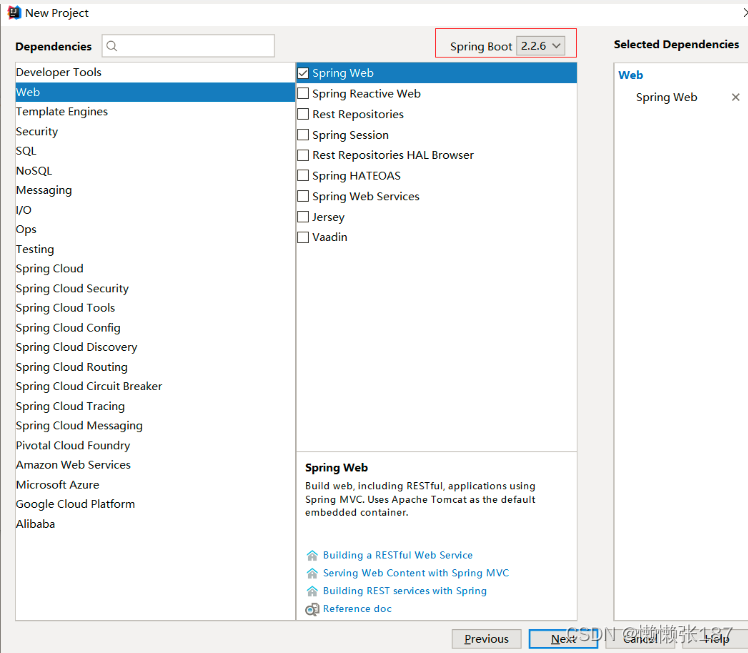Choose Spring Cloud Config category

tap(155, 328)
